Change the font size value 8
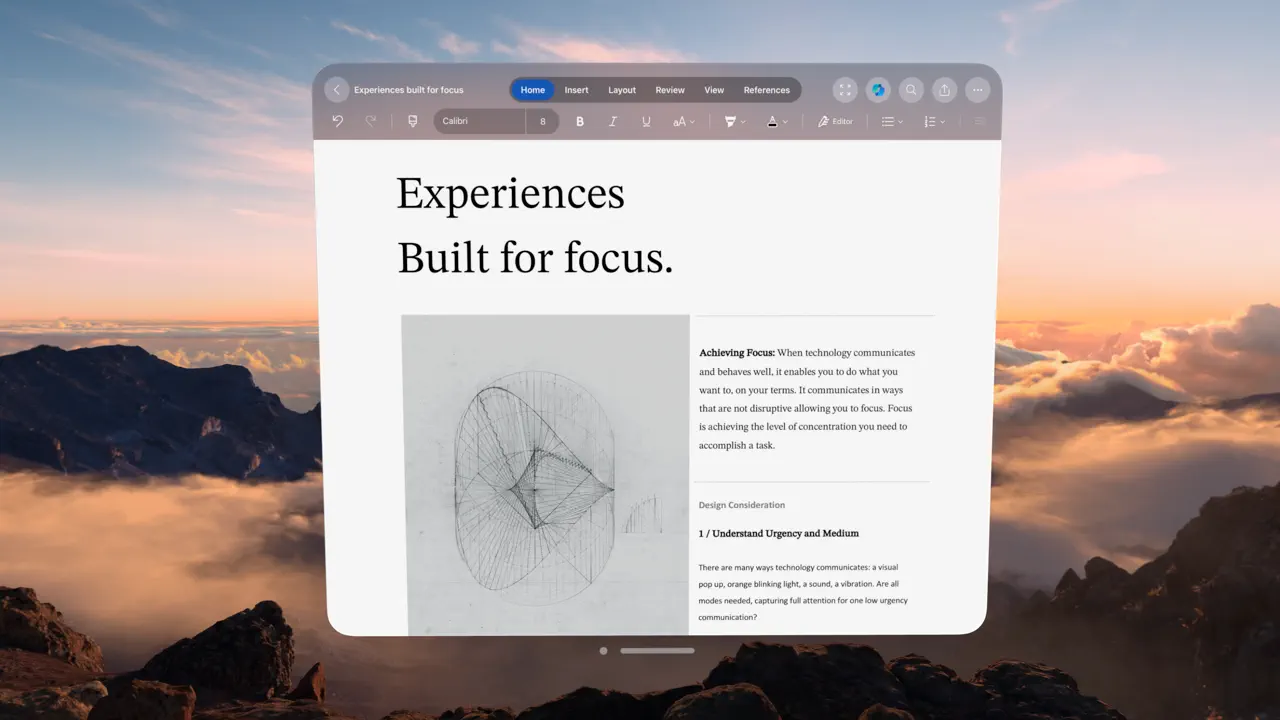The height and width of the screenshot is (720, 1280). click(x=543, y=121)
